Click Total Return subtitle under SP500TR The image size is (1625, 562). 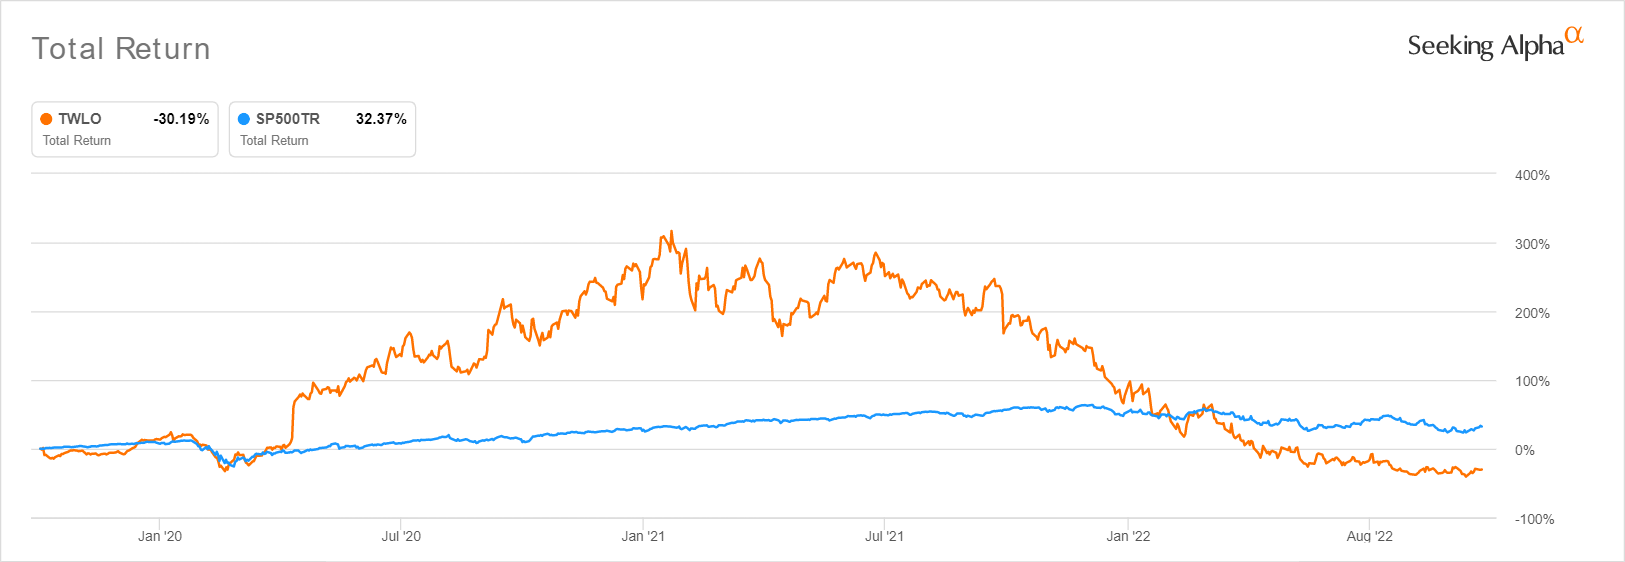[x=274, y=141]
